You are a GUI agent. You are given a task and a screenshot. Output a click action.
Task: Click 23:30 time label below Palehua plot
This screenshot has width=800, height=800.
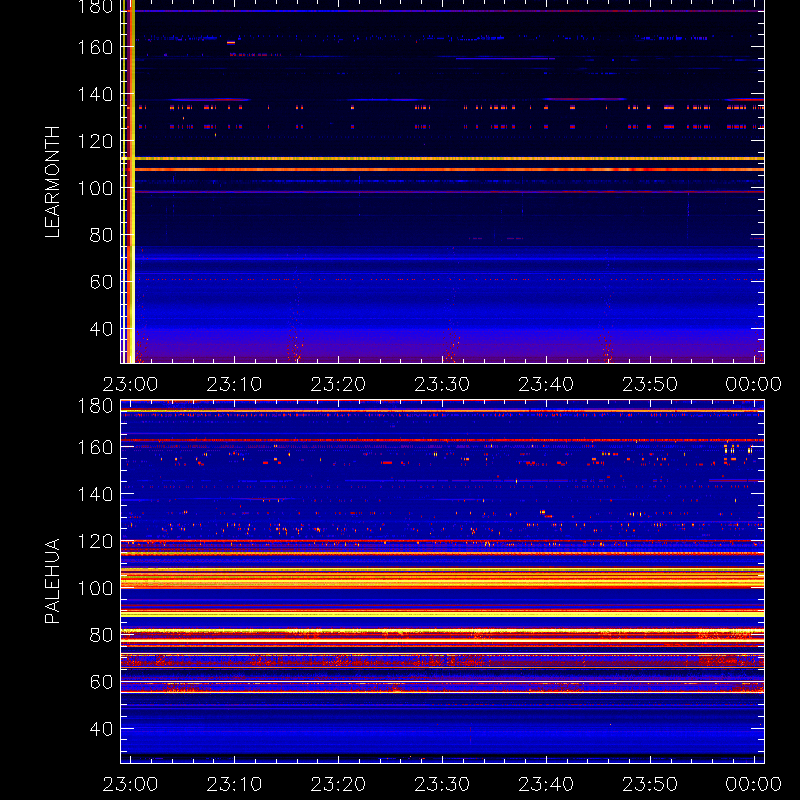pos(442,784)
